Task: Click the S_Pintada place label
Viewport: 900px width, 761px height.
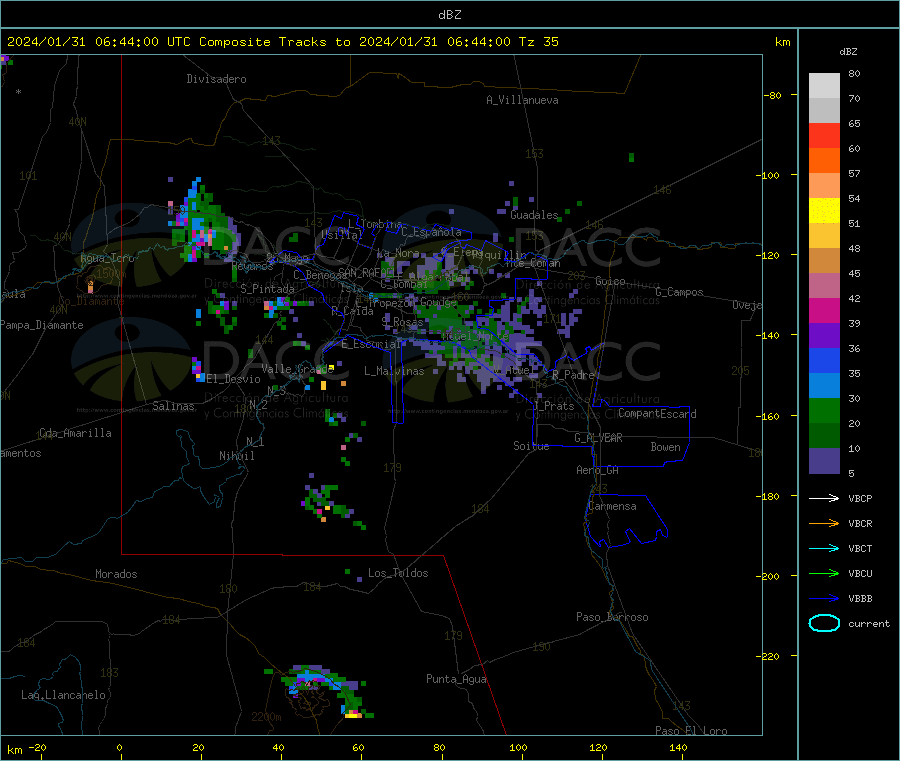Action: click(267, 289)
